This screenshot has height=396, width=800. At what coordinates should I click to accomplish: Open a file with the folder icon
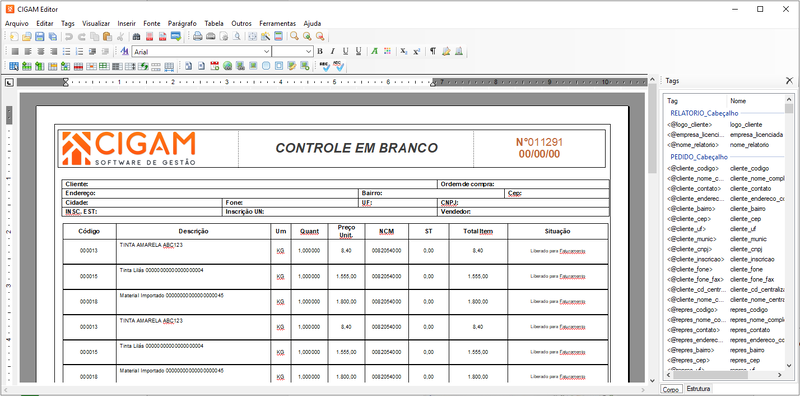[27, 36]
